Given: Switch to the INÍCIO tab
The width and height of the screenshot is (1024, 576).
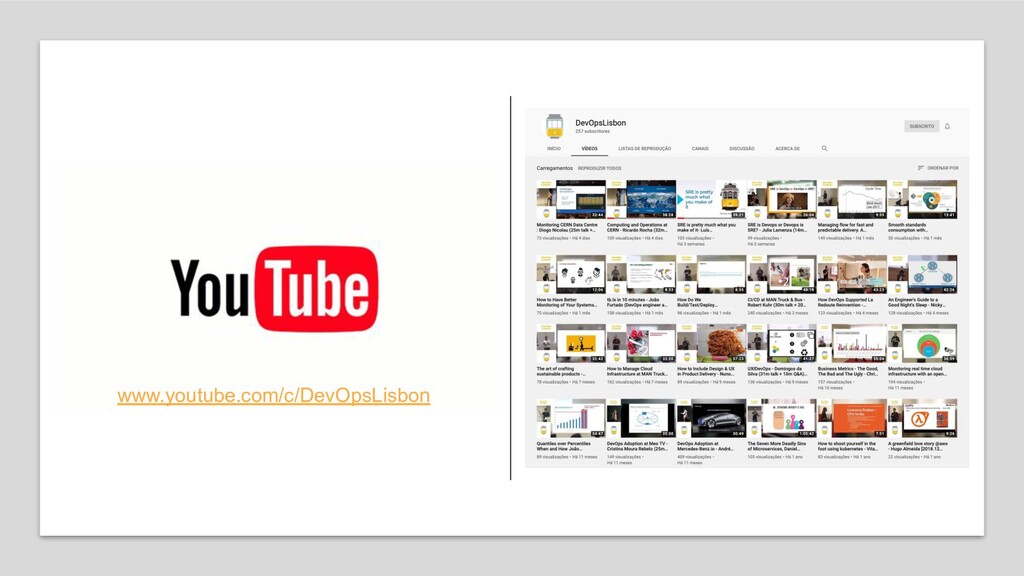Looking at the screenshot, I should [554, 149].
